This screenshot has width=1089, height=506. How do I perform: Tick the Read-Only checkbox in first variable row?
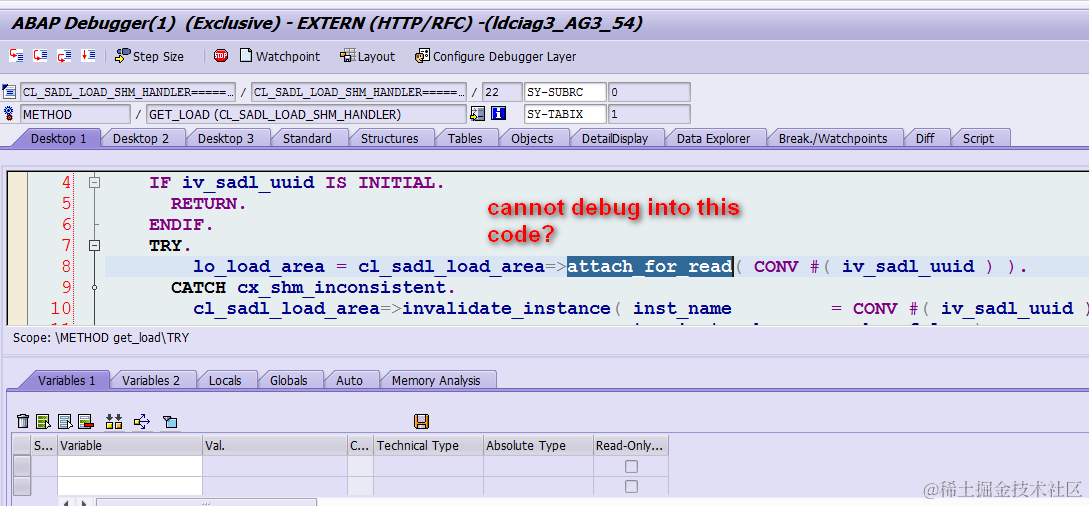pos(631,466)
